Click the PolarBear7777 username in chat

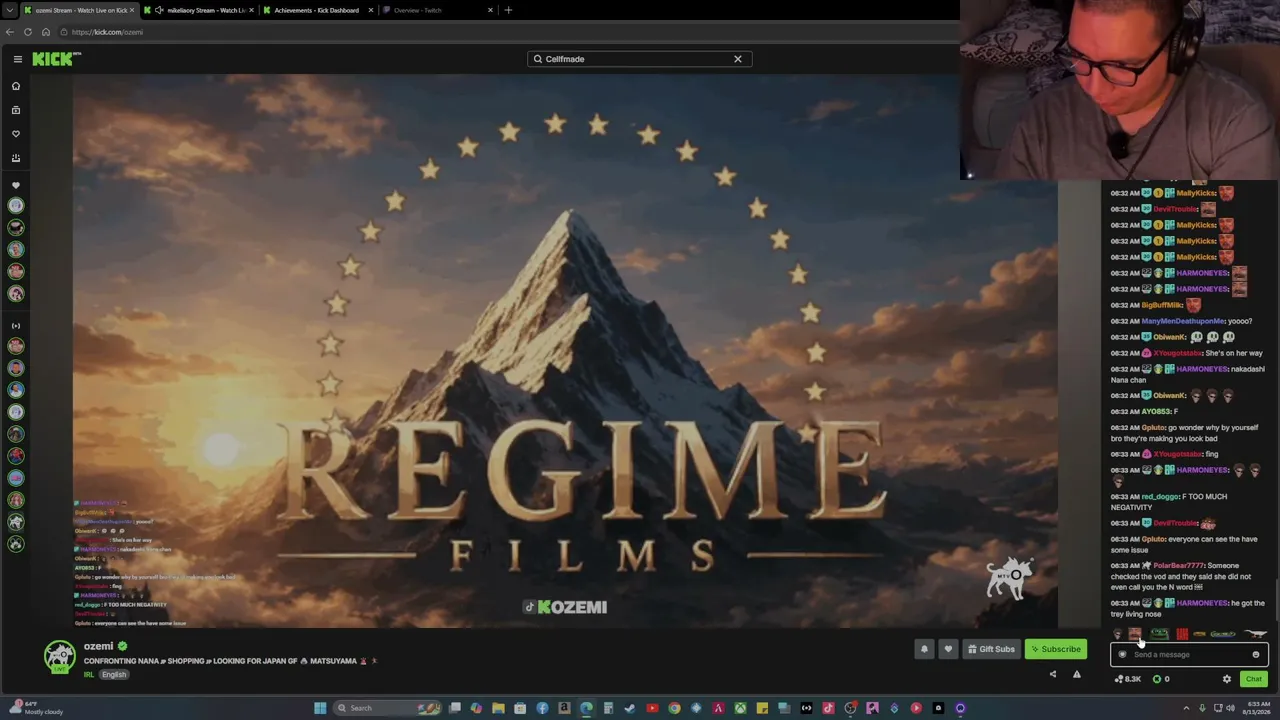click(1178, 566)
